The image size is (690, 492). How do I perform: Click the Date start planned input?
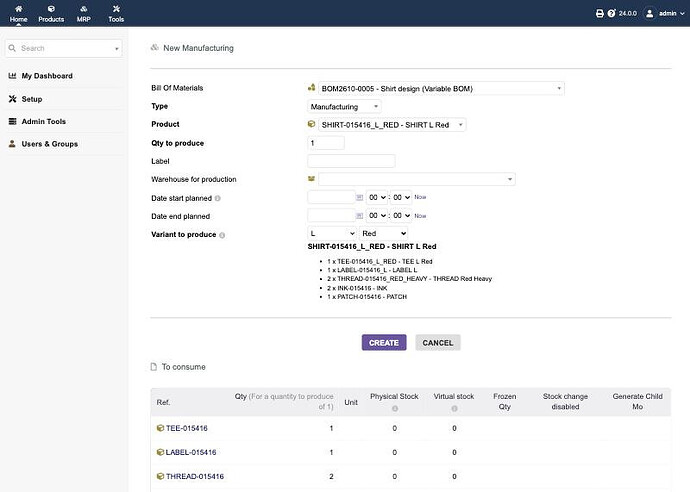coord(331,197)
